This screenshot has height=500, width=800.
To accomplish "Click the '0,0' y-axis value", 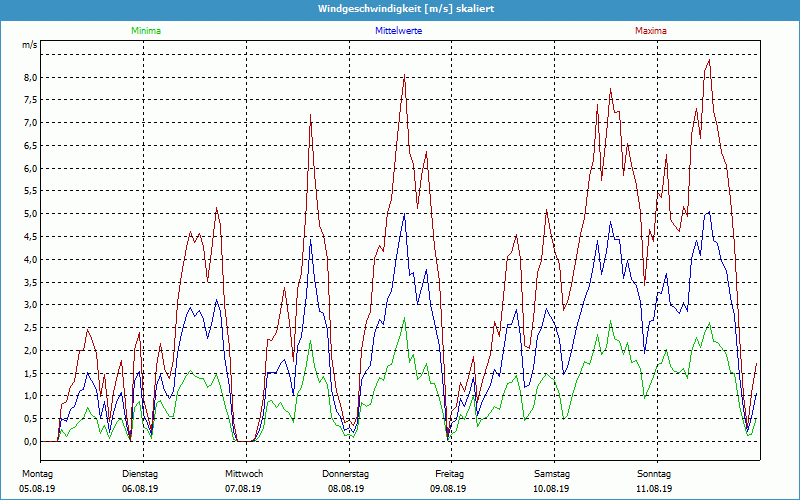I will (31, 441).
